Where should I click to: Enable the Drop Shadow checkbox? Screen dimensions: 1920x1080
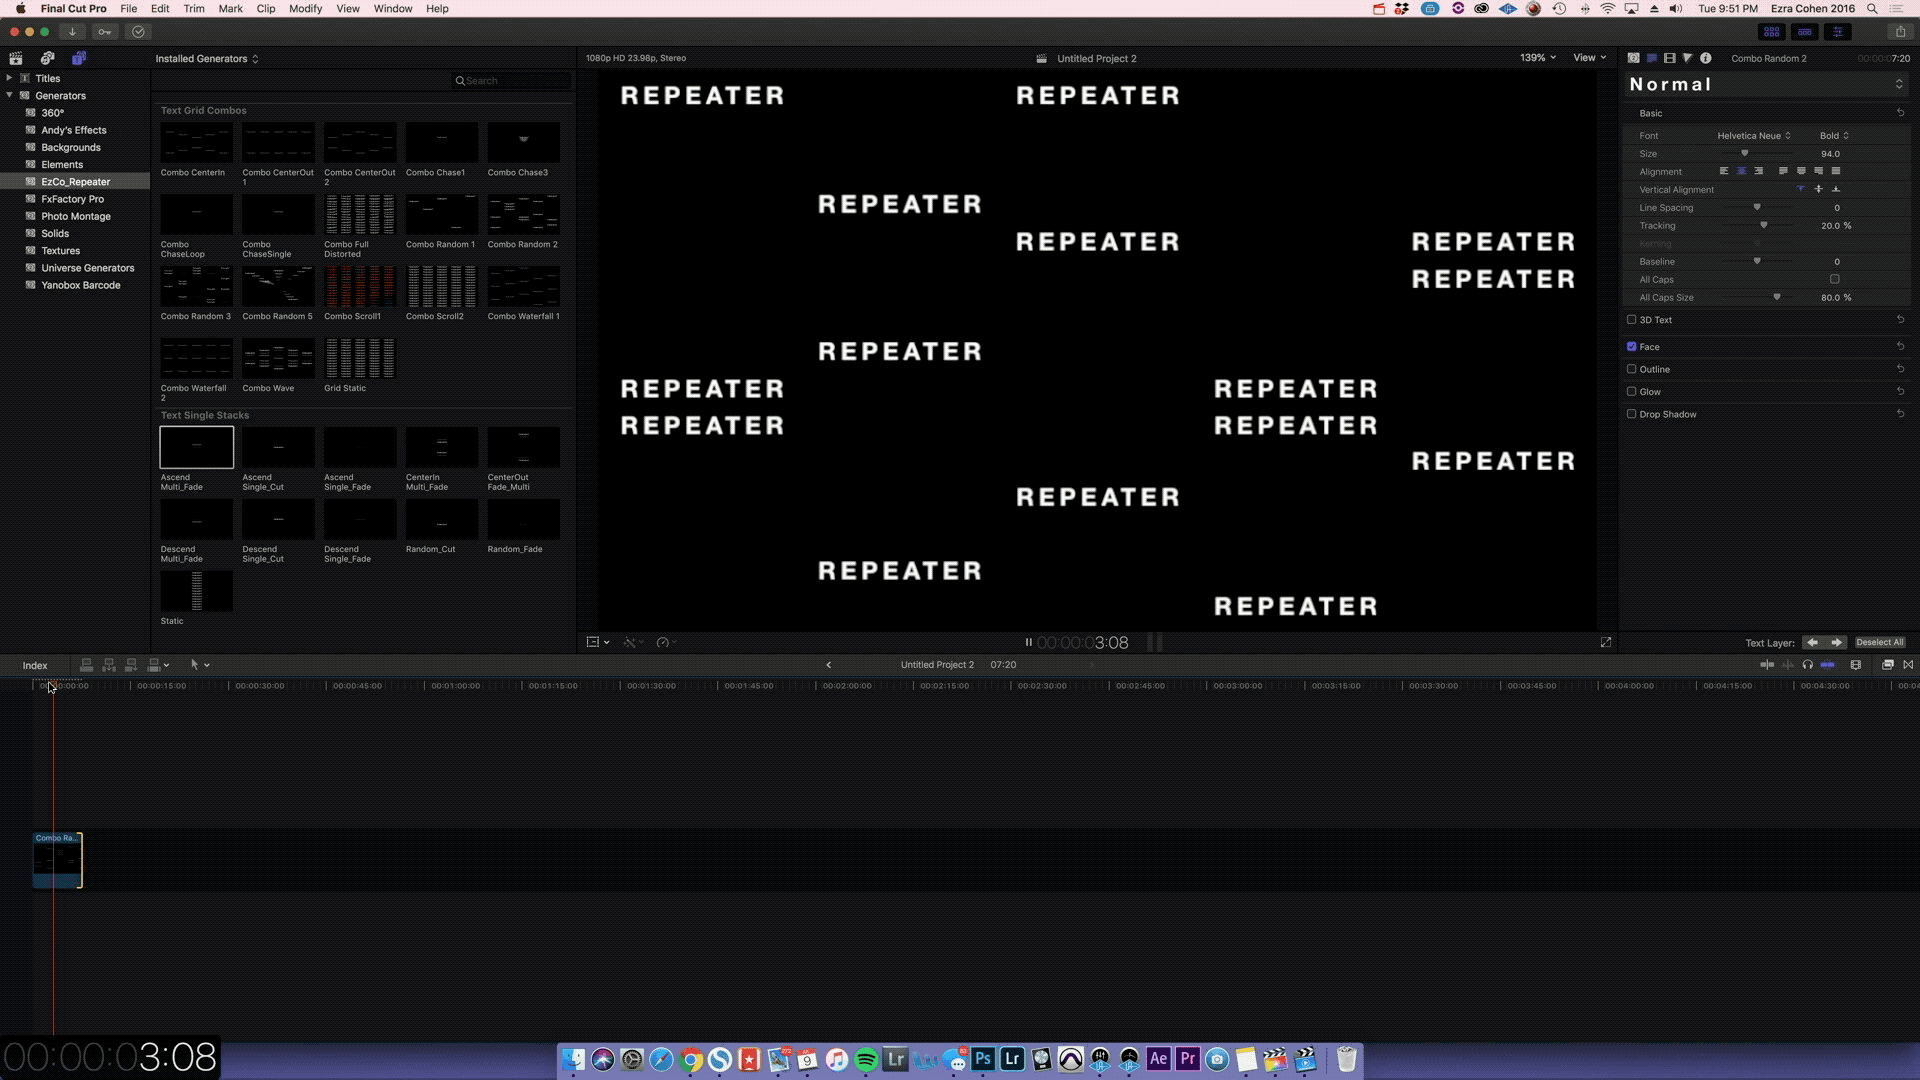pos(1632,414)
